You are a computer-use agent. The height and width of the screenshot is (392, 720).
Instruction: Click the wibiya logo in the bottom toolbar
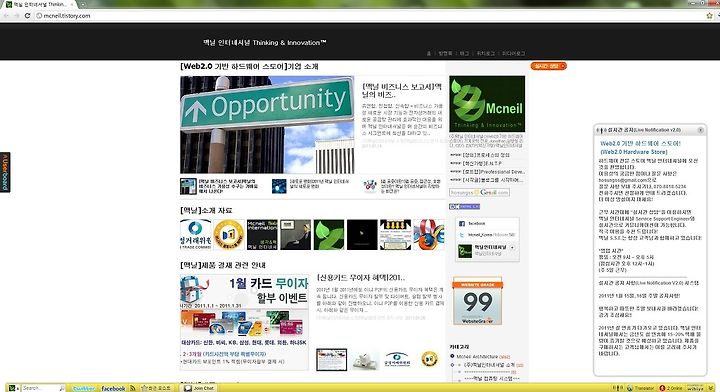(695, 388)
